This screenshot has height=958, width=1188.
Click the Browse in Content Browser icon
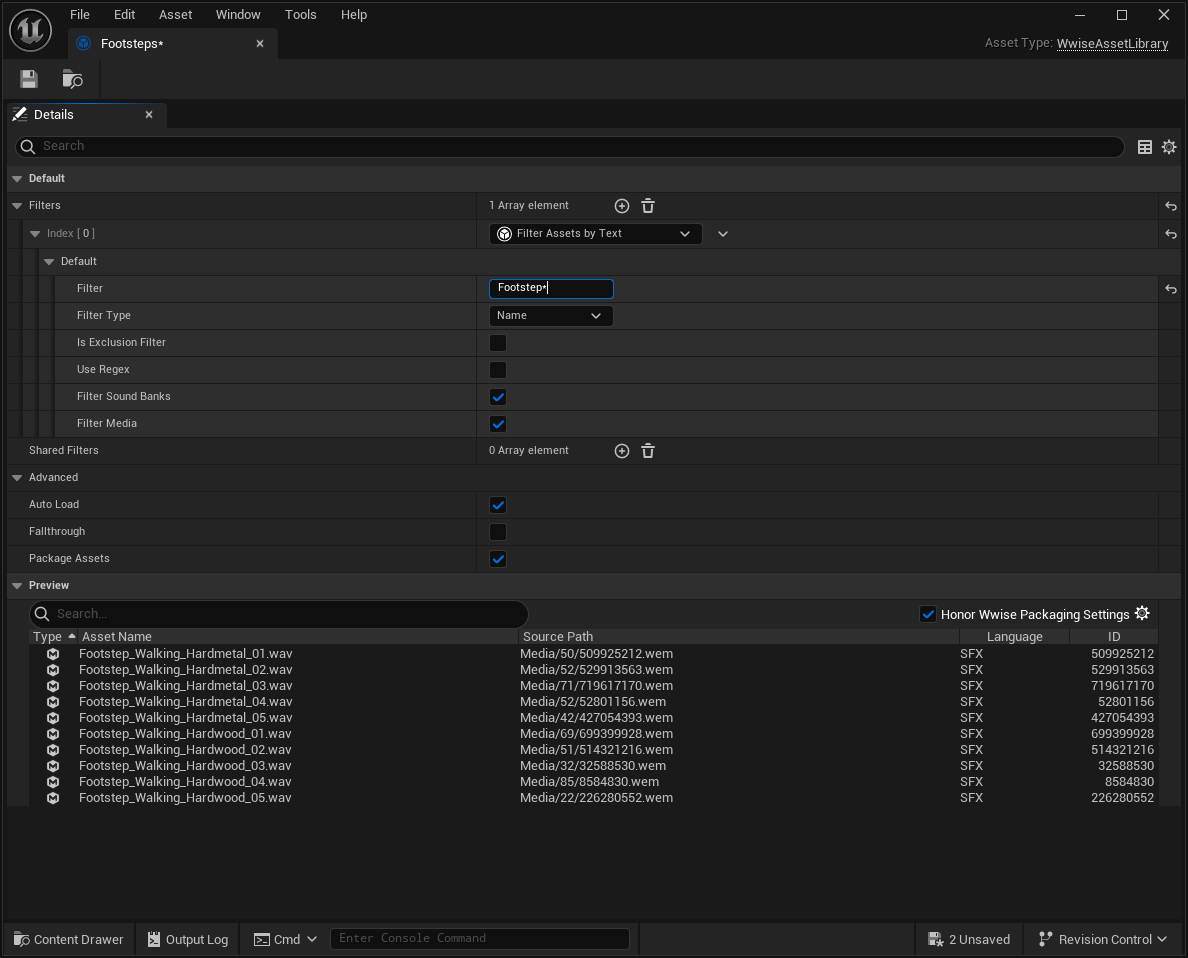pos(72,79)
